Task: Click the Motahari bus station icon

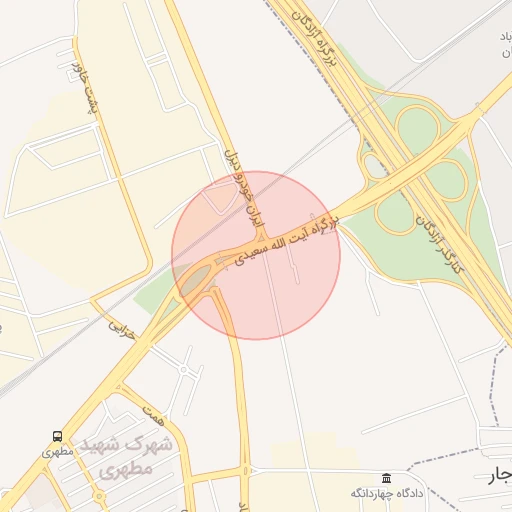Action: tap(57, 436)
